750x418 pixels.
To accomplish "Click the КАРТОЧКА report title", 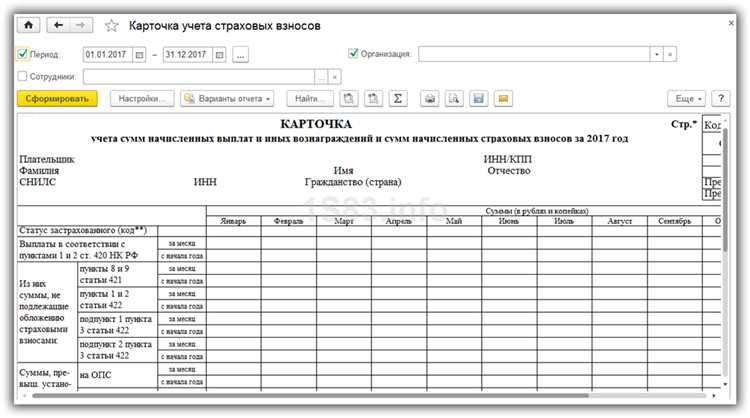I will [x=316, y=124].
